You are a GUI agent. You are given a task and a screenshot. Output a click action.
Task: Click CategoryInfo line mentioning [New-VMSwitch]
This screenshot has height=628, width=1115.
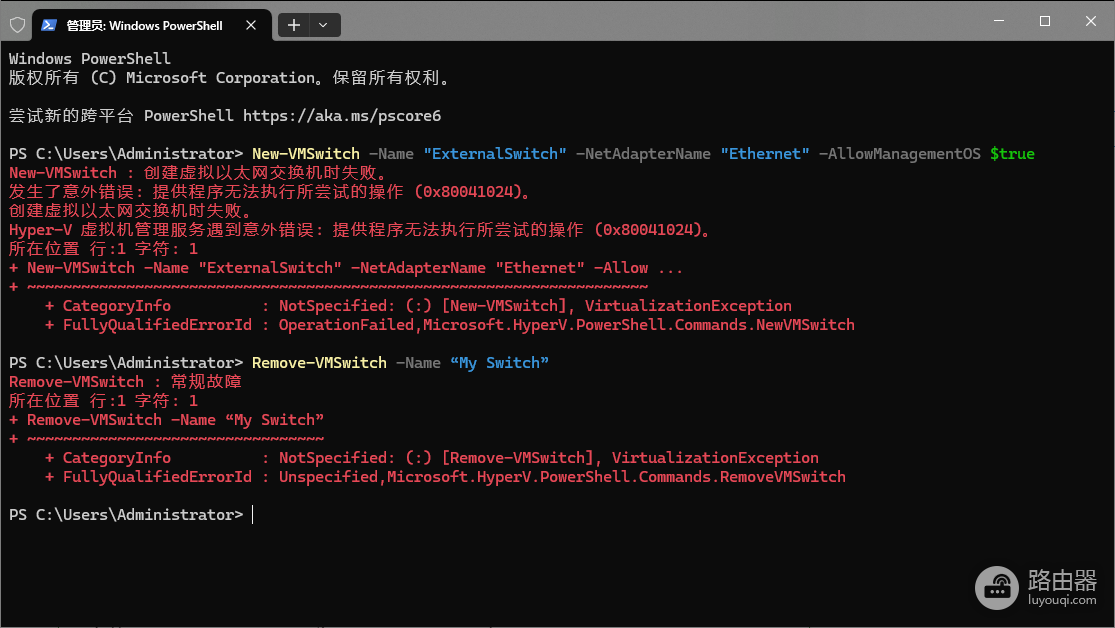[418, 306]
